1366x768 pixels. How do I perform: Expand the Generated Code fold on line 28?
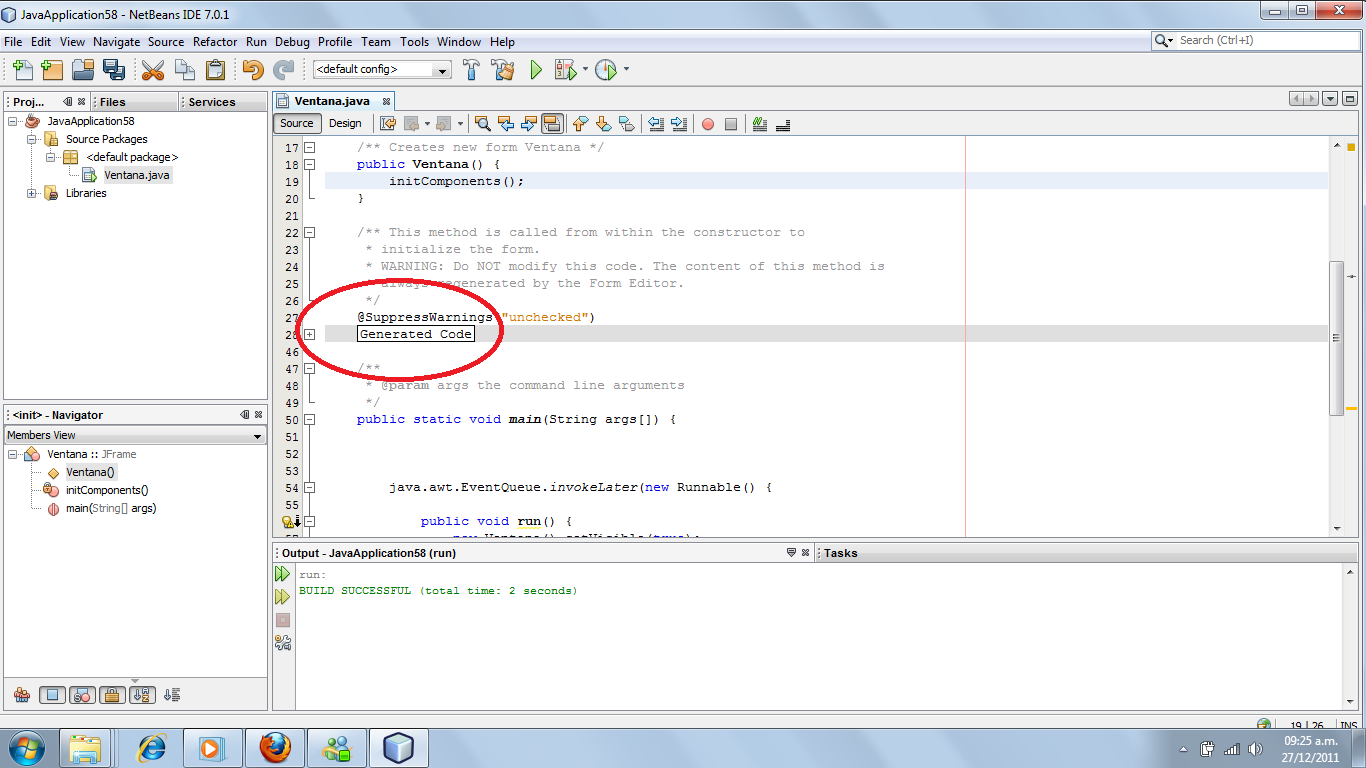click(309, 335)
